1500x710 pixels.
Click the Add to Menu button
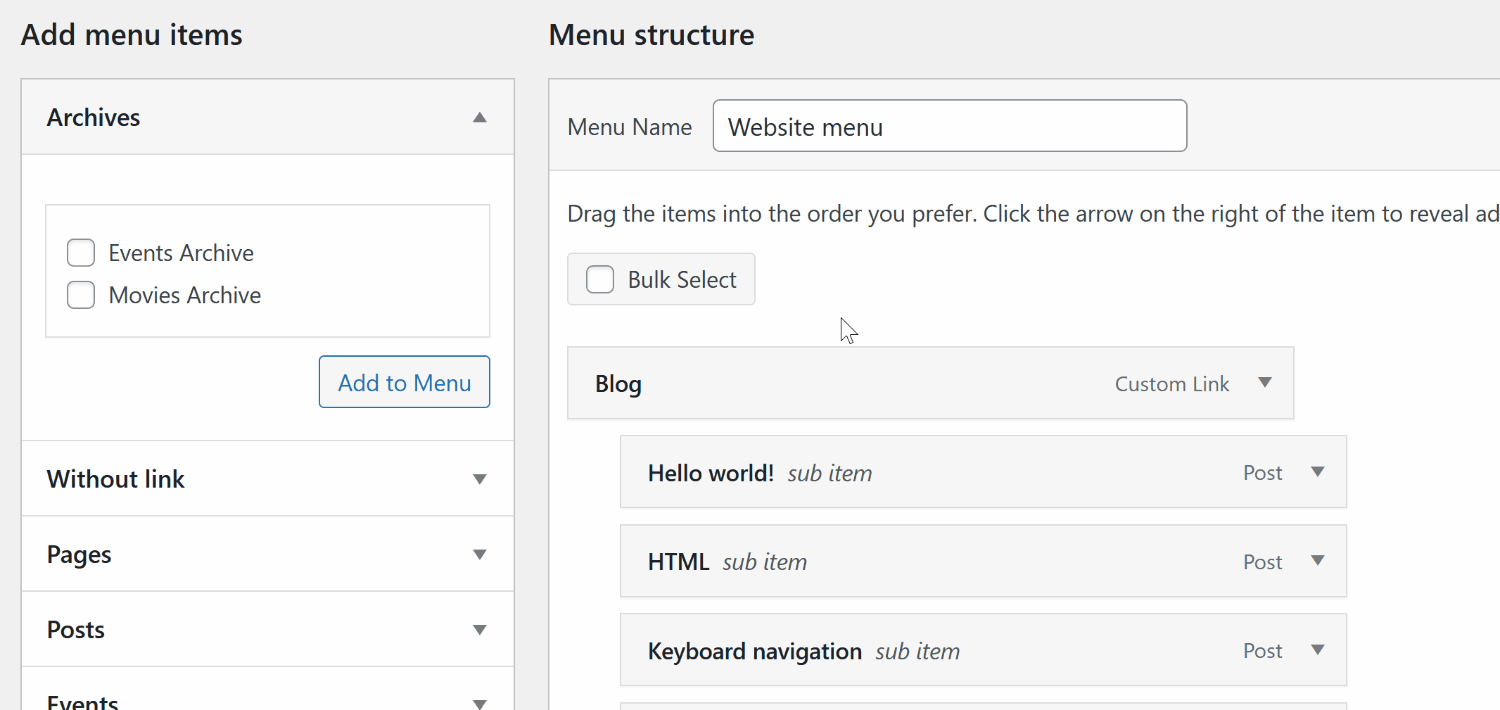point(404,382)
